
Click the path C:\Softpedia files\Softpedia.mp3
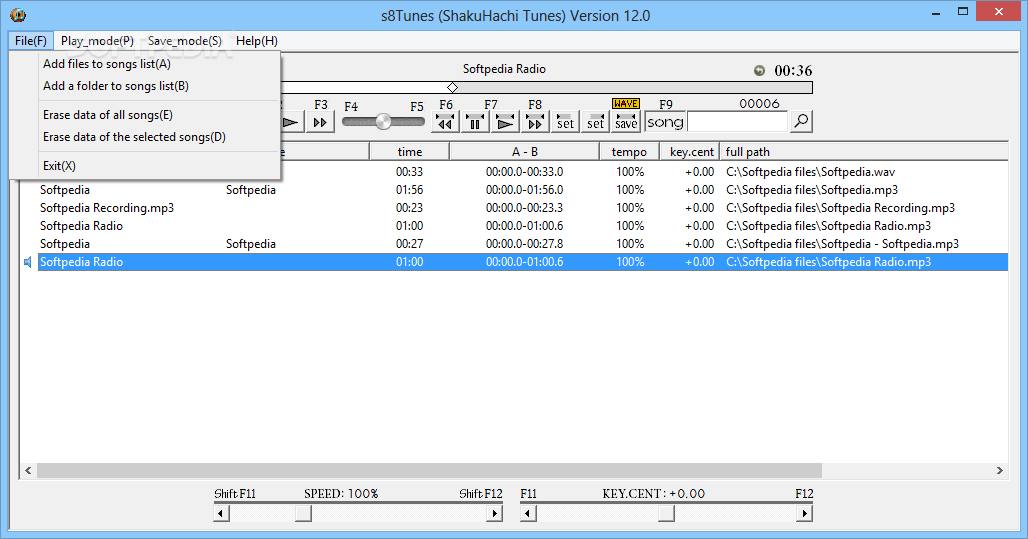point(812,190)
